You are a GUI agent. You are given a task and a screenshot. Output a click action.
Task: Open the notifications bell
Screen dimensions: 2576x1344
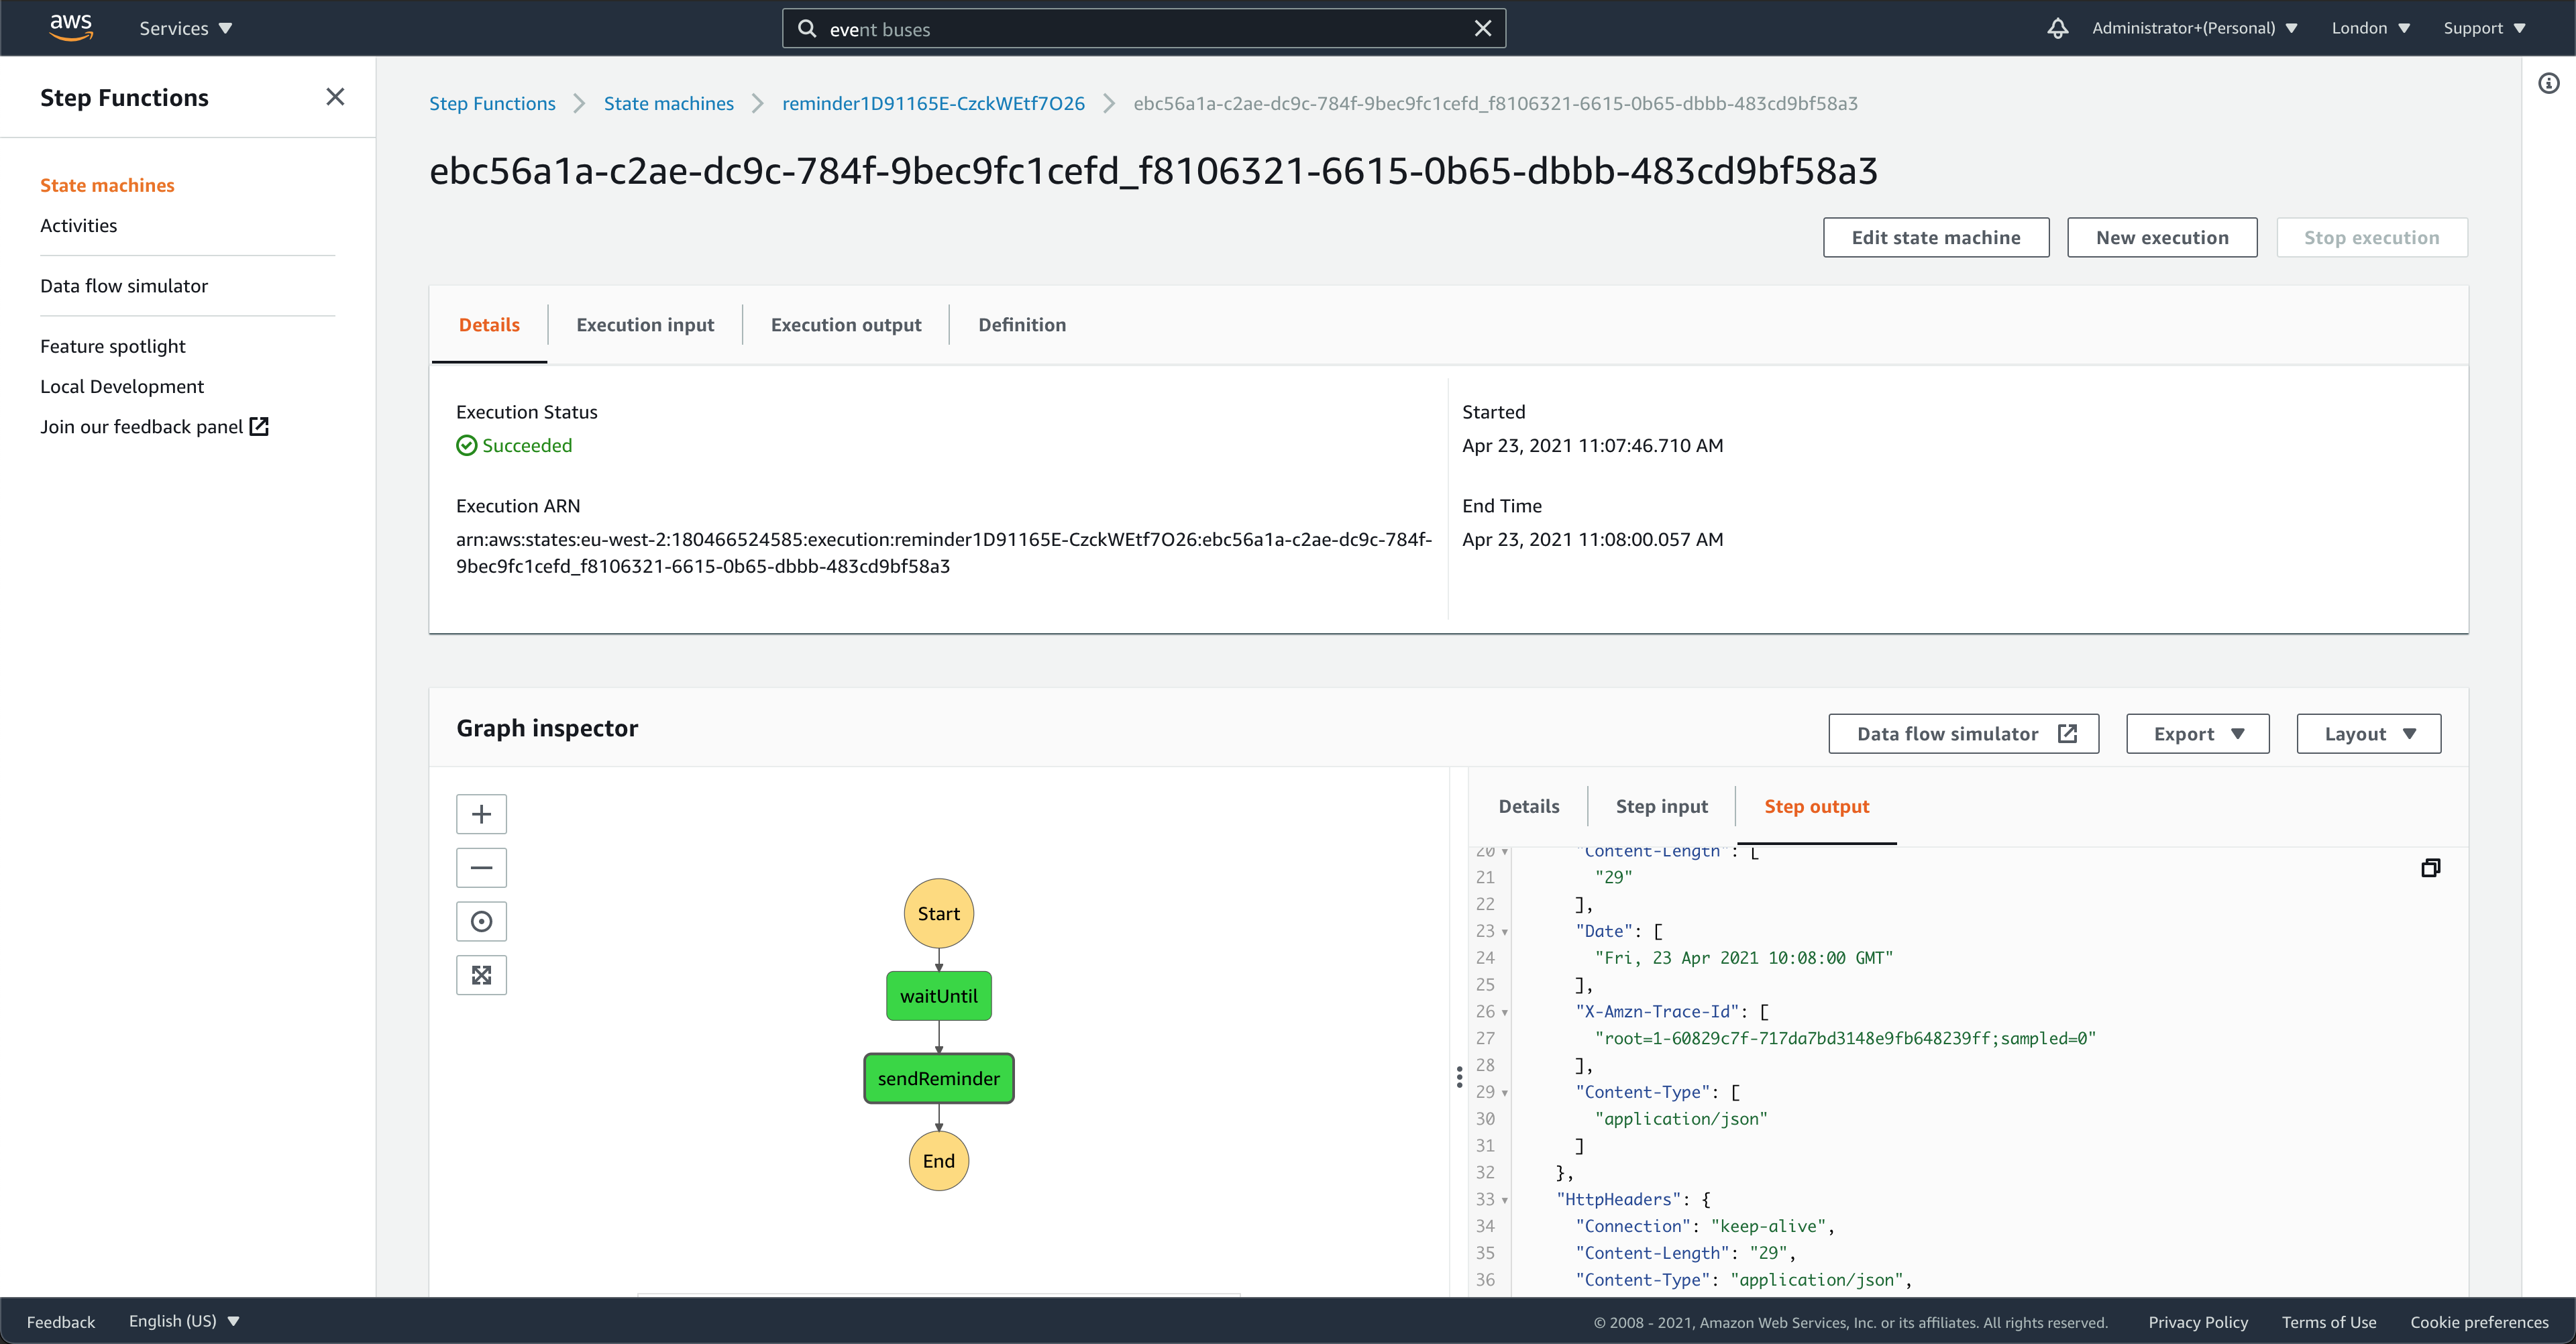click(x=2057, y=28)
